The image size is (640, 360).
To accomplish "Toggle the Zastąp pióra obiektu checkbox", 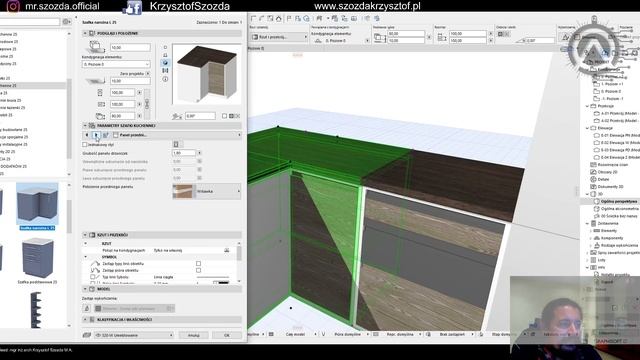I will (x=198, y=270).
